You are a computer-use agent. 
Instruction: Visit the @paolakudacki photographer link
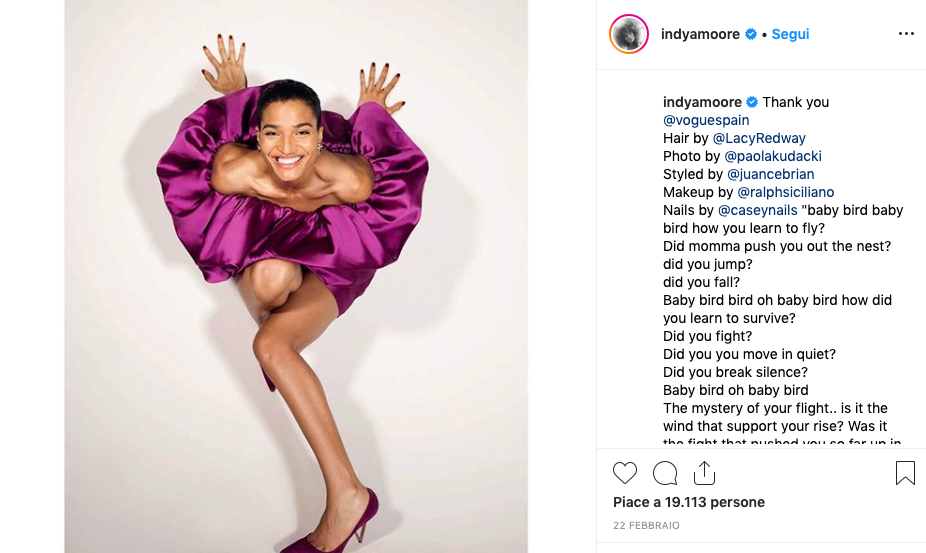point(772,156)
